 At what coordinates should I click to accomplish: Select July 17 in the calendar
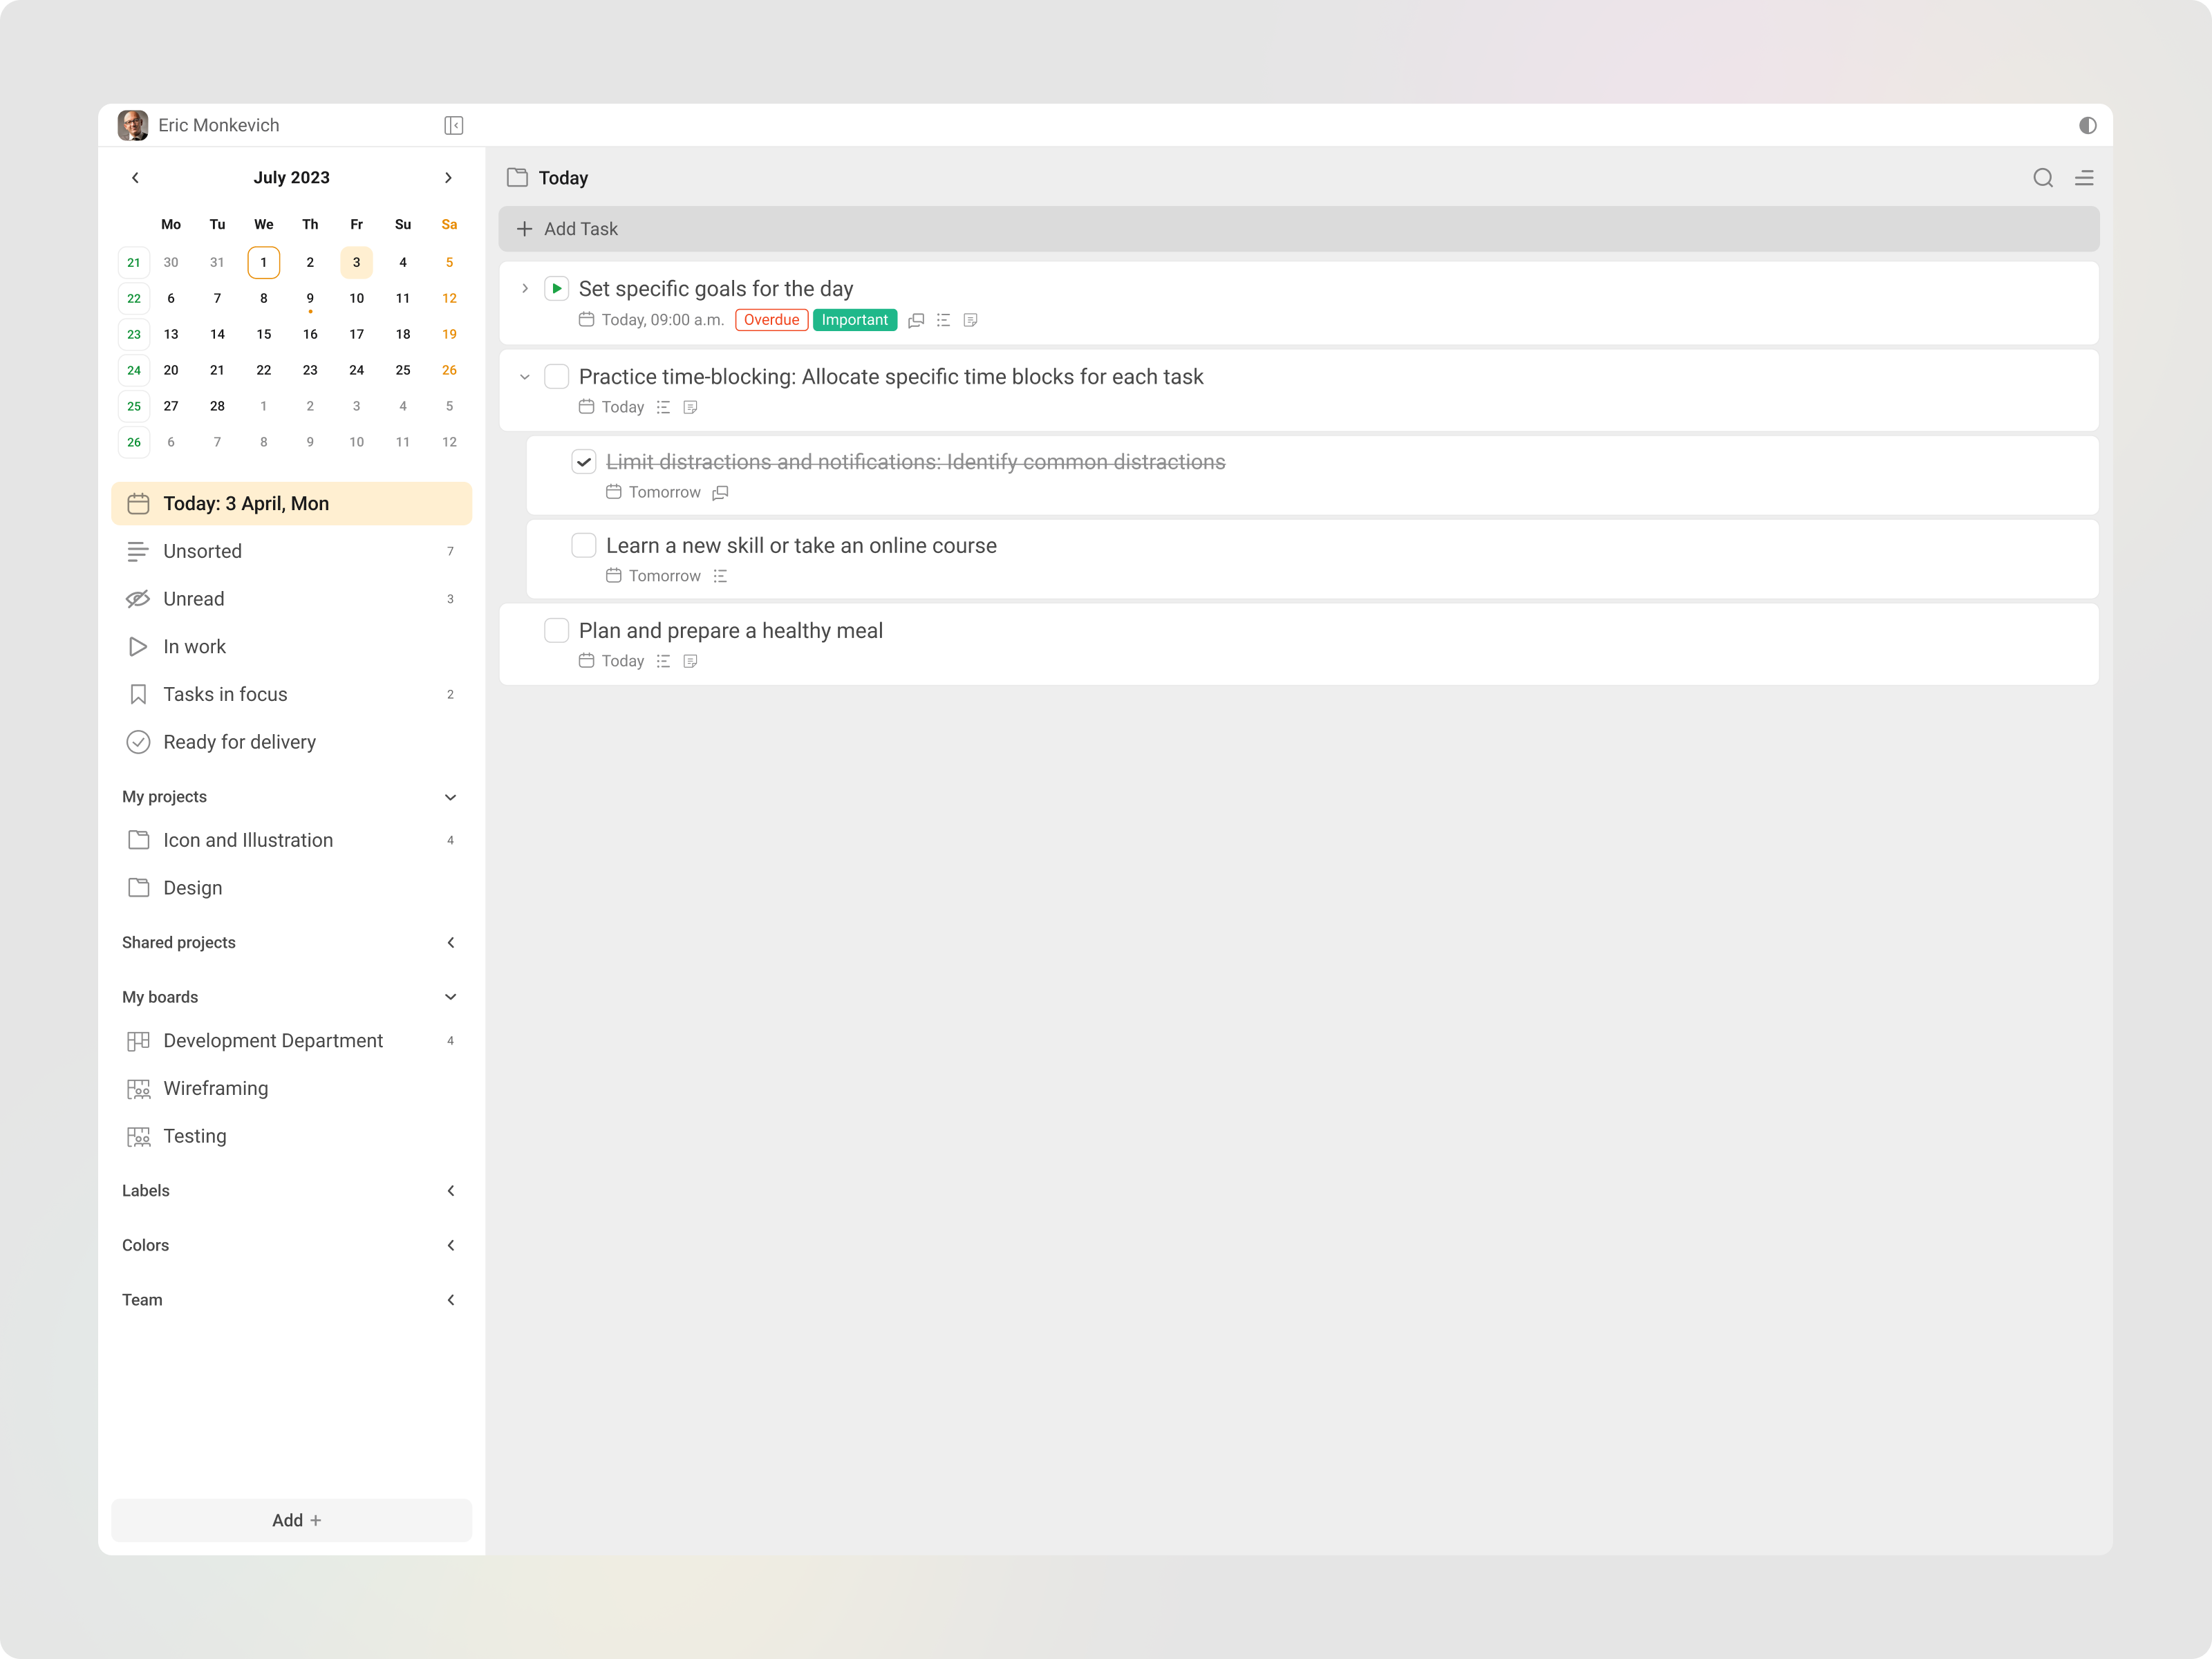(x=356, y=334)
